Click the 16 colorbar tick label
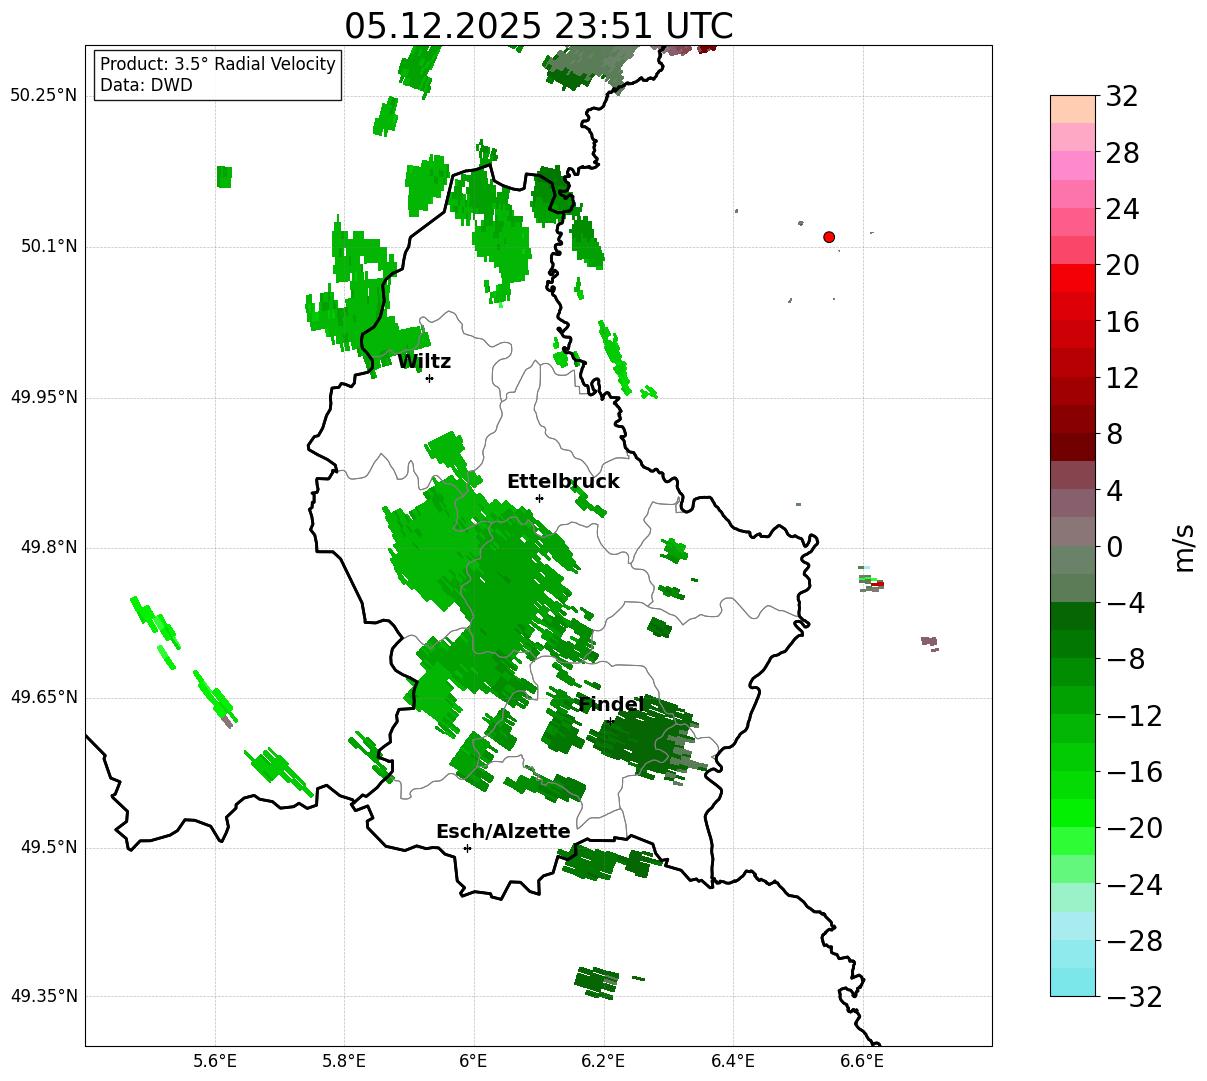Image resolution: width=1207 pixels, height=1081 pixels. [x=1122, y=322]
